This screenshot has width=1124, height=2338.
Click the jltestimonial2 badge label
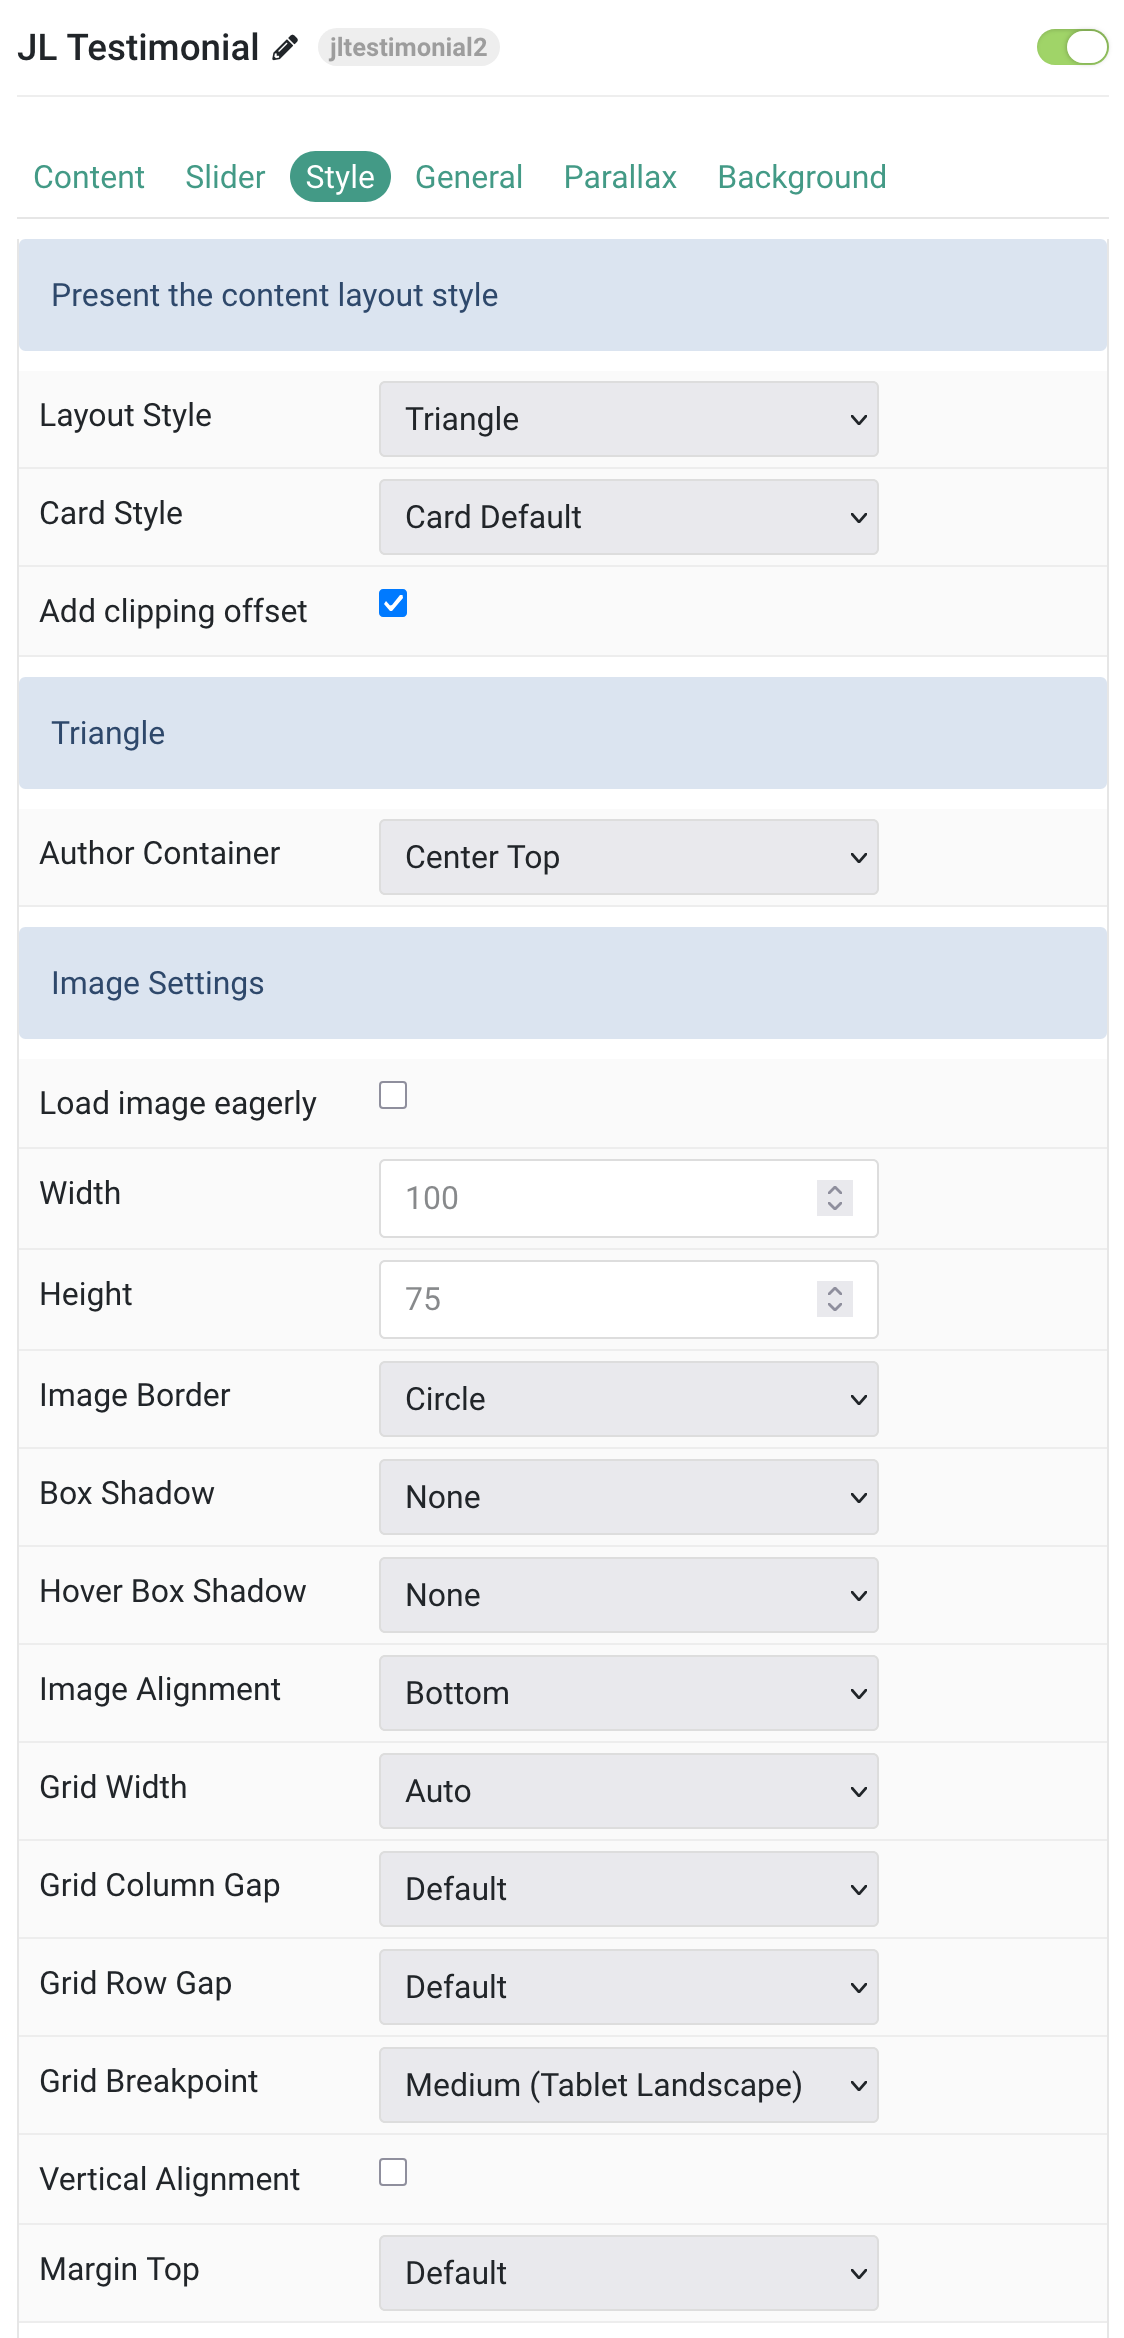tap(408, 47)
